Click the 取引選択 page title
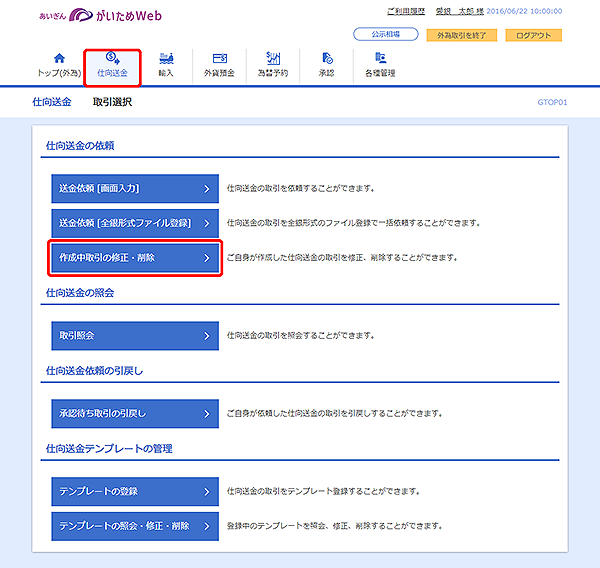The image size is (600, 568). pos(112,102)
